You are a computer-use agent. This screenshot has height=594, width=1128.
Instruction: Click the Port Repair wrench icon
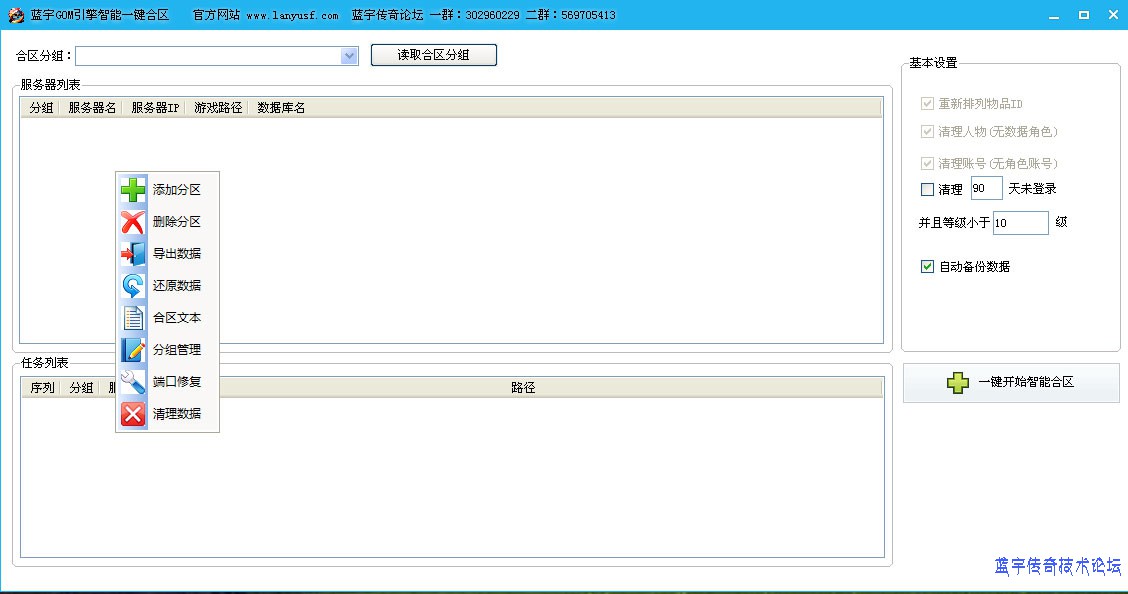pos(133,382)
